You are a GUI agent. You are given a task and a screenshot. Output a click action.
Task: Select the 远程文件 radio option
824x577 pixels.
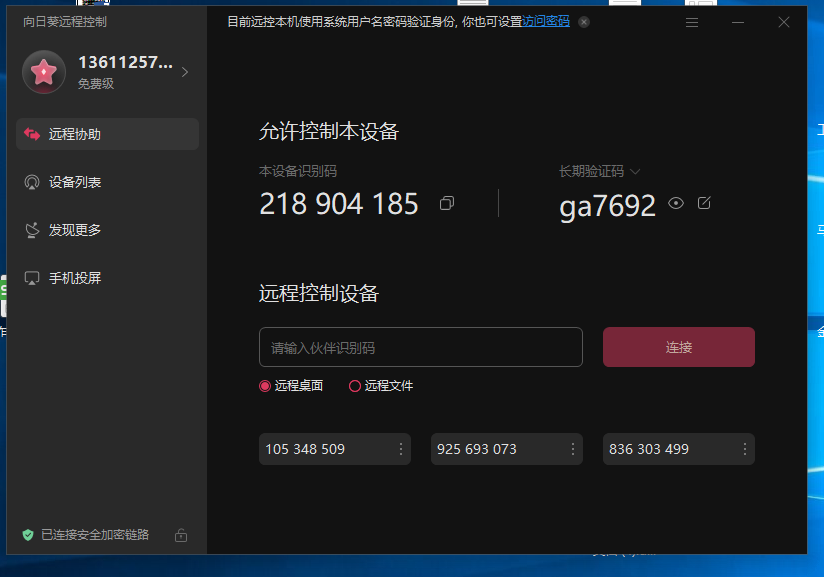click(355, 386)
